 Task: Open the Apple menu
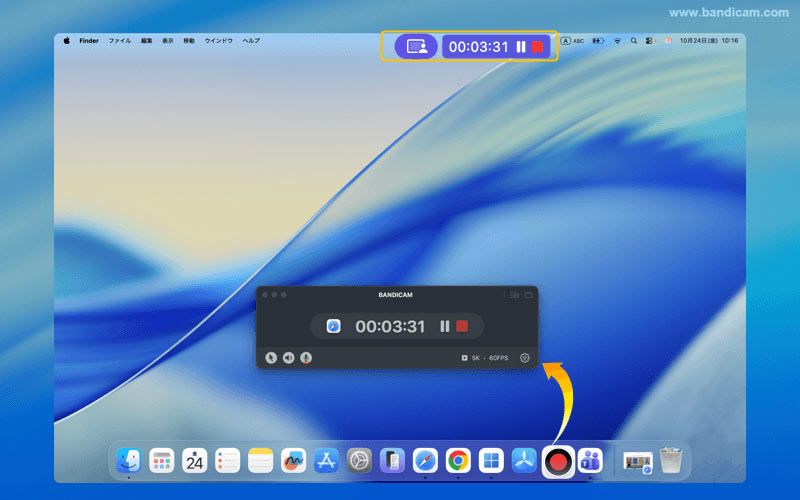pos(67,41)
